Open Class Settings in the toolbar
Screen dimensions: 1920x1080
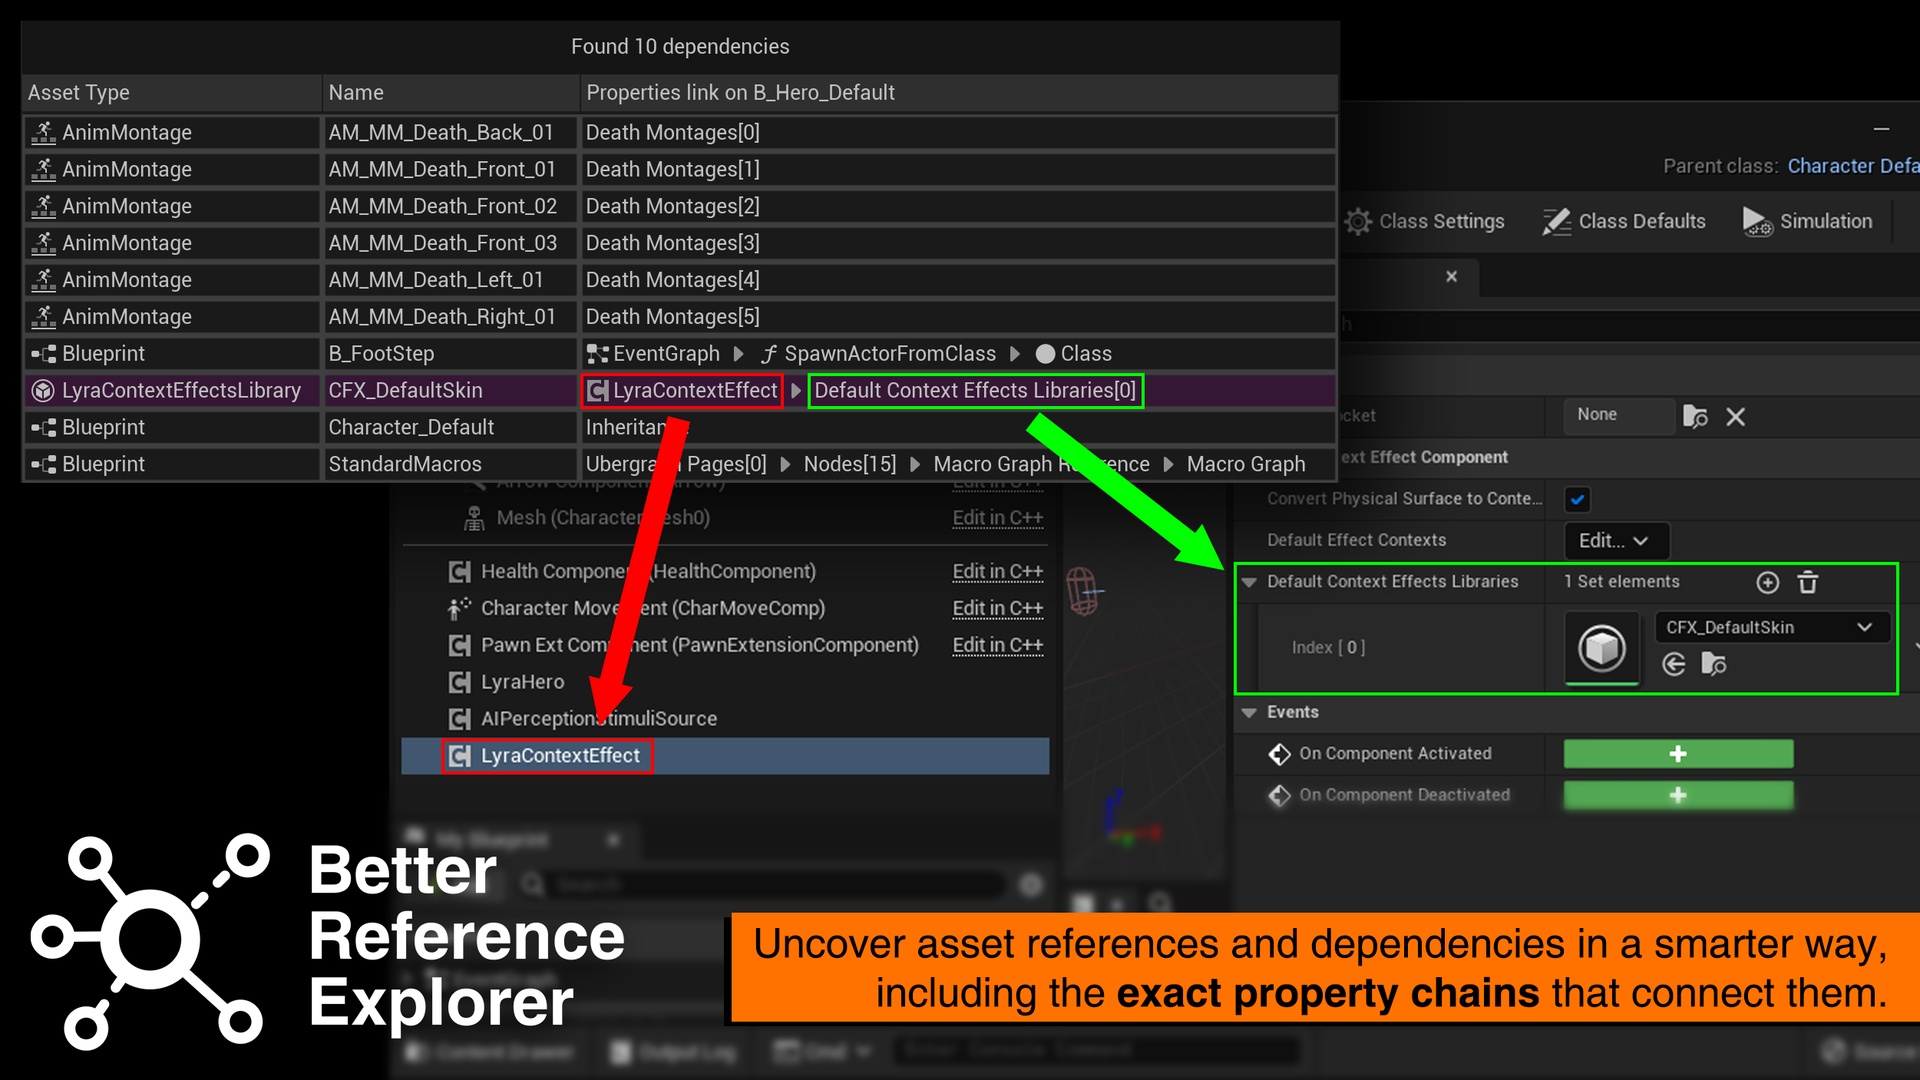1424,221
